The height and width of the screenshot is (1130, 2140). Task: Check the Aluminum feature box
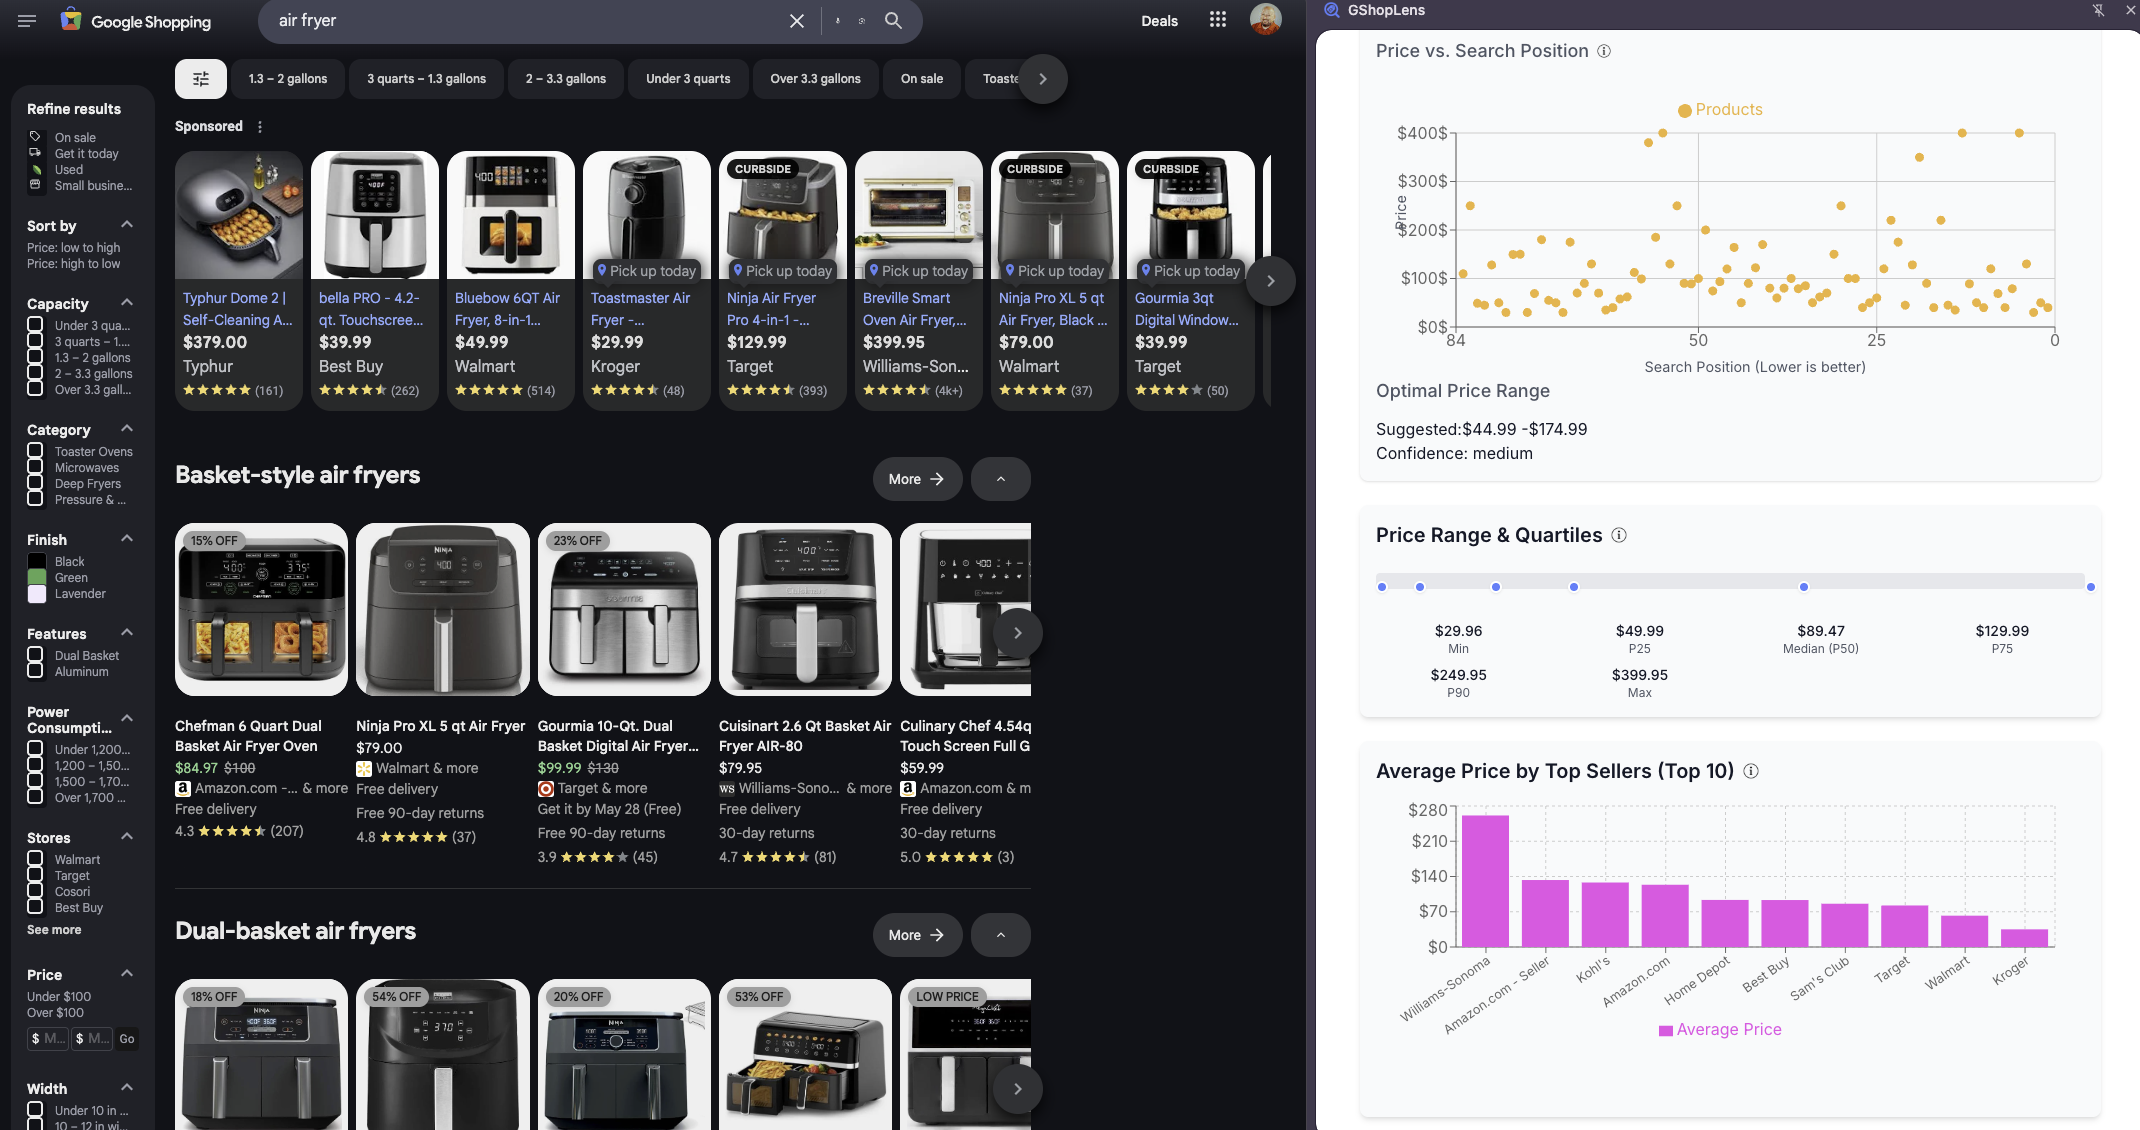point(35,671)
